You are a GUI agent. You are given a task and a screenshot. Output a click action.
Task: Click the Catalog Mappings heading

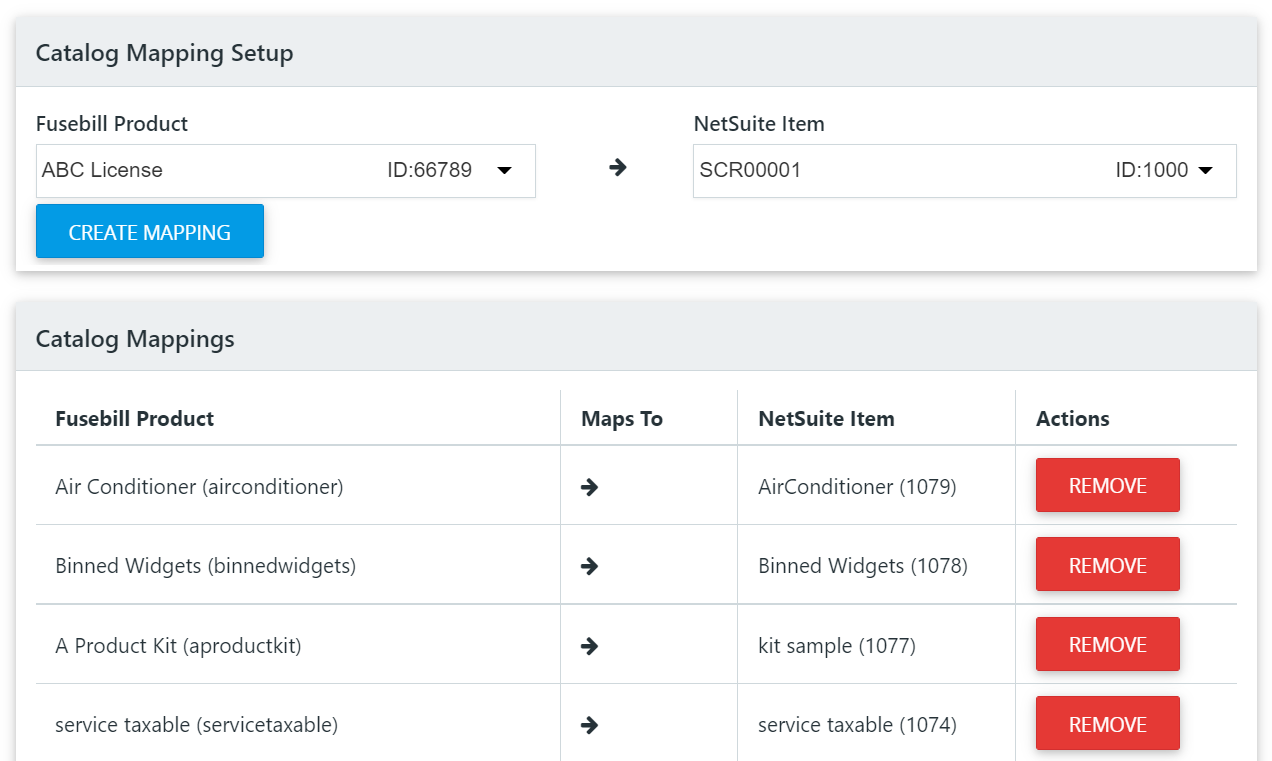[135, 339]
